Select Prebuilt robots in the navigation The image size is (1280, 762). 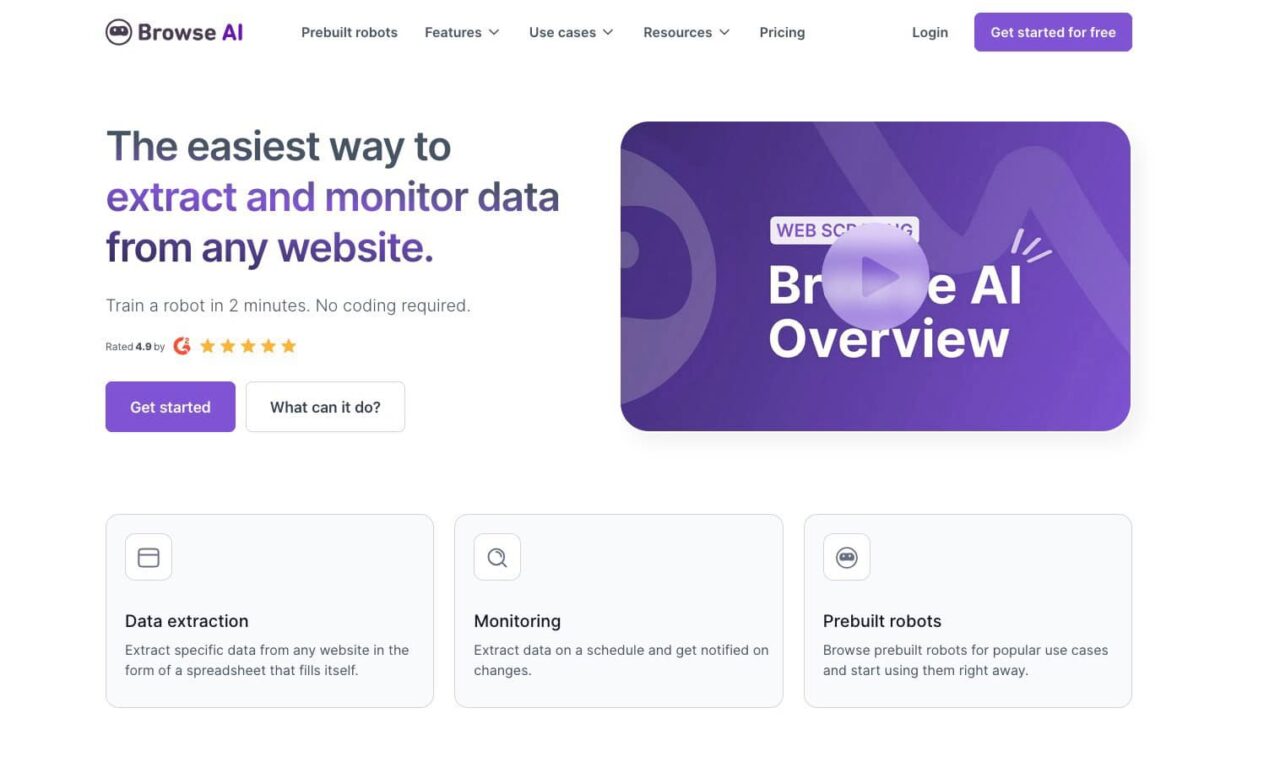coord(349,32)
